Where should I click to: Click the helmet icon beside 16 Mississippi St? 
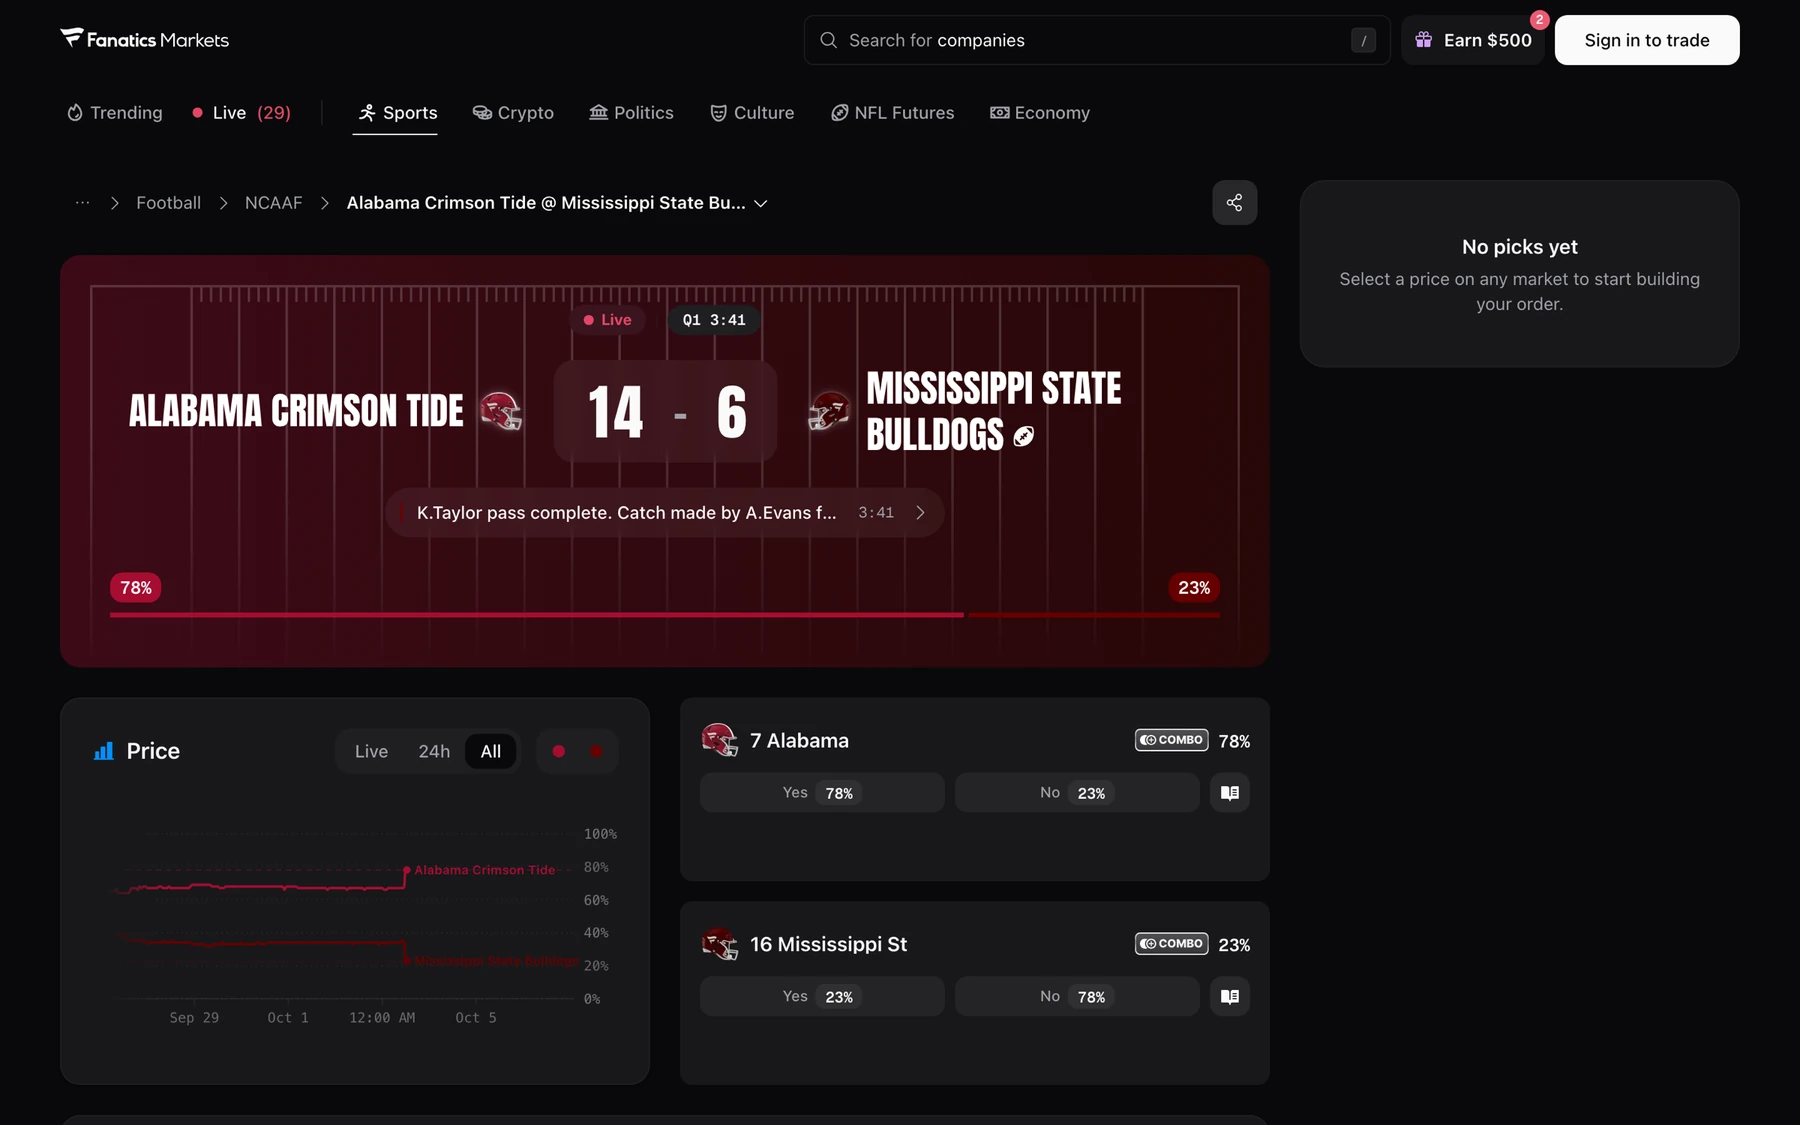[x=719, y=944]
